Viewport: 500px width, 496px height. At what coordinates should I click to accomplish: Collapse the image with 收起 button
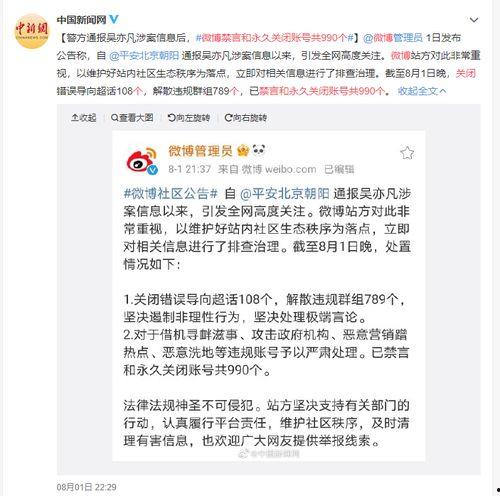(x=83, y=117)
